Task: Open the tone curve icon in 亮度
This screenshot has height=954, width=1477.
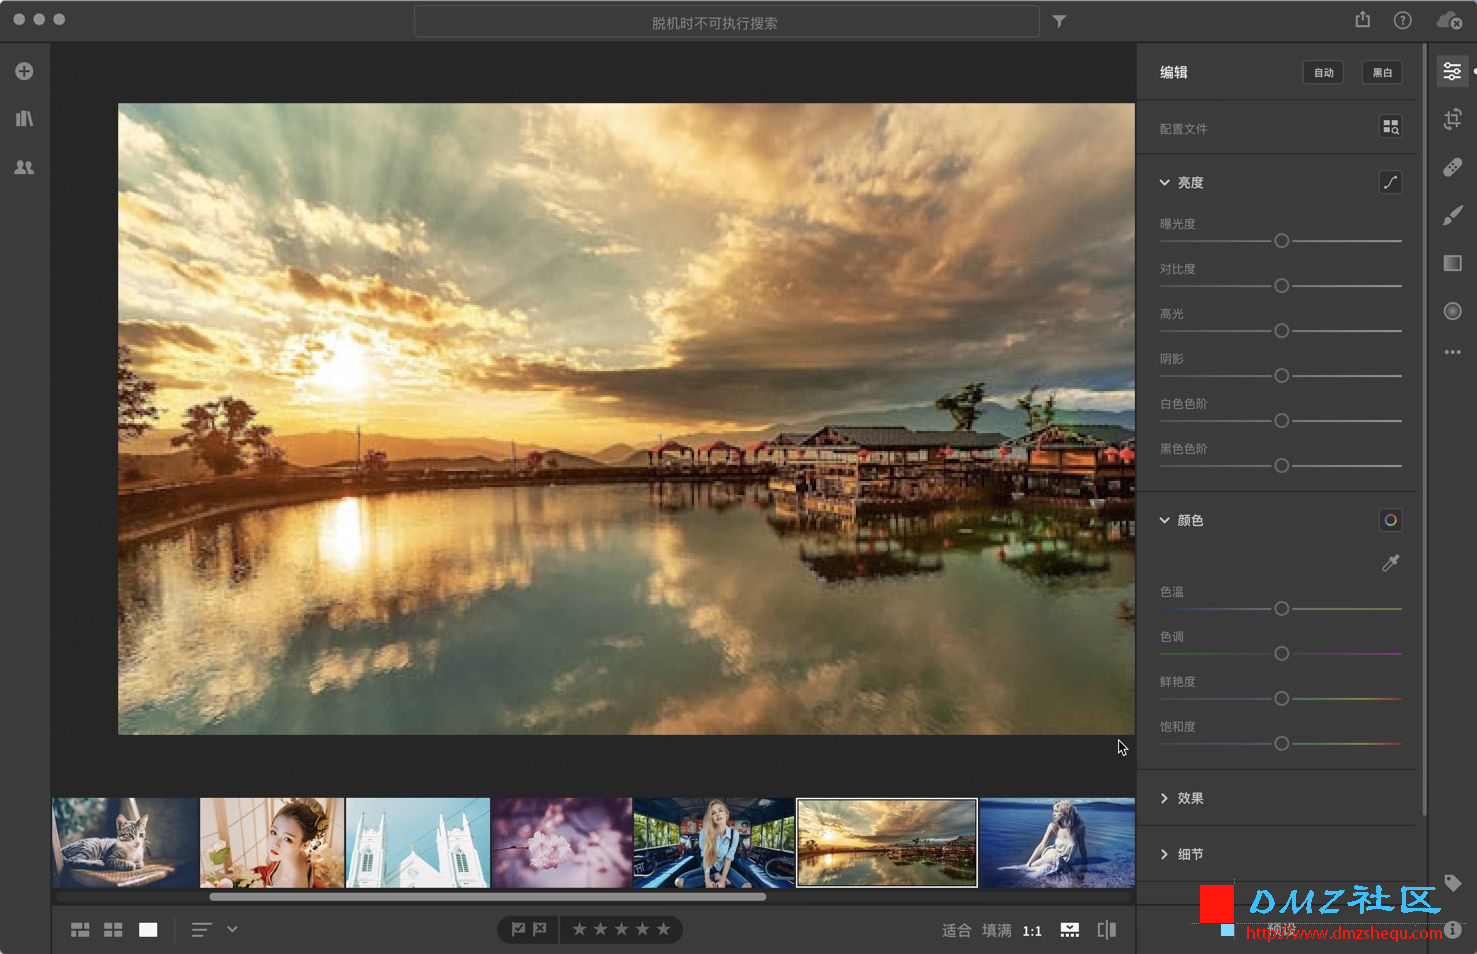Action: (1390, 182)
